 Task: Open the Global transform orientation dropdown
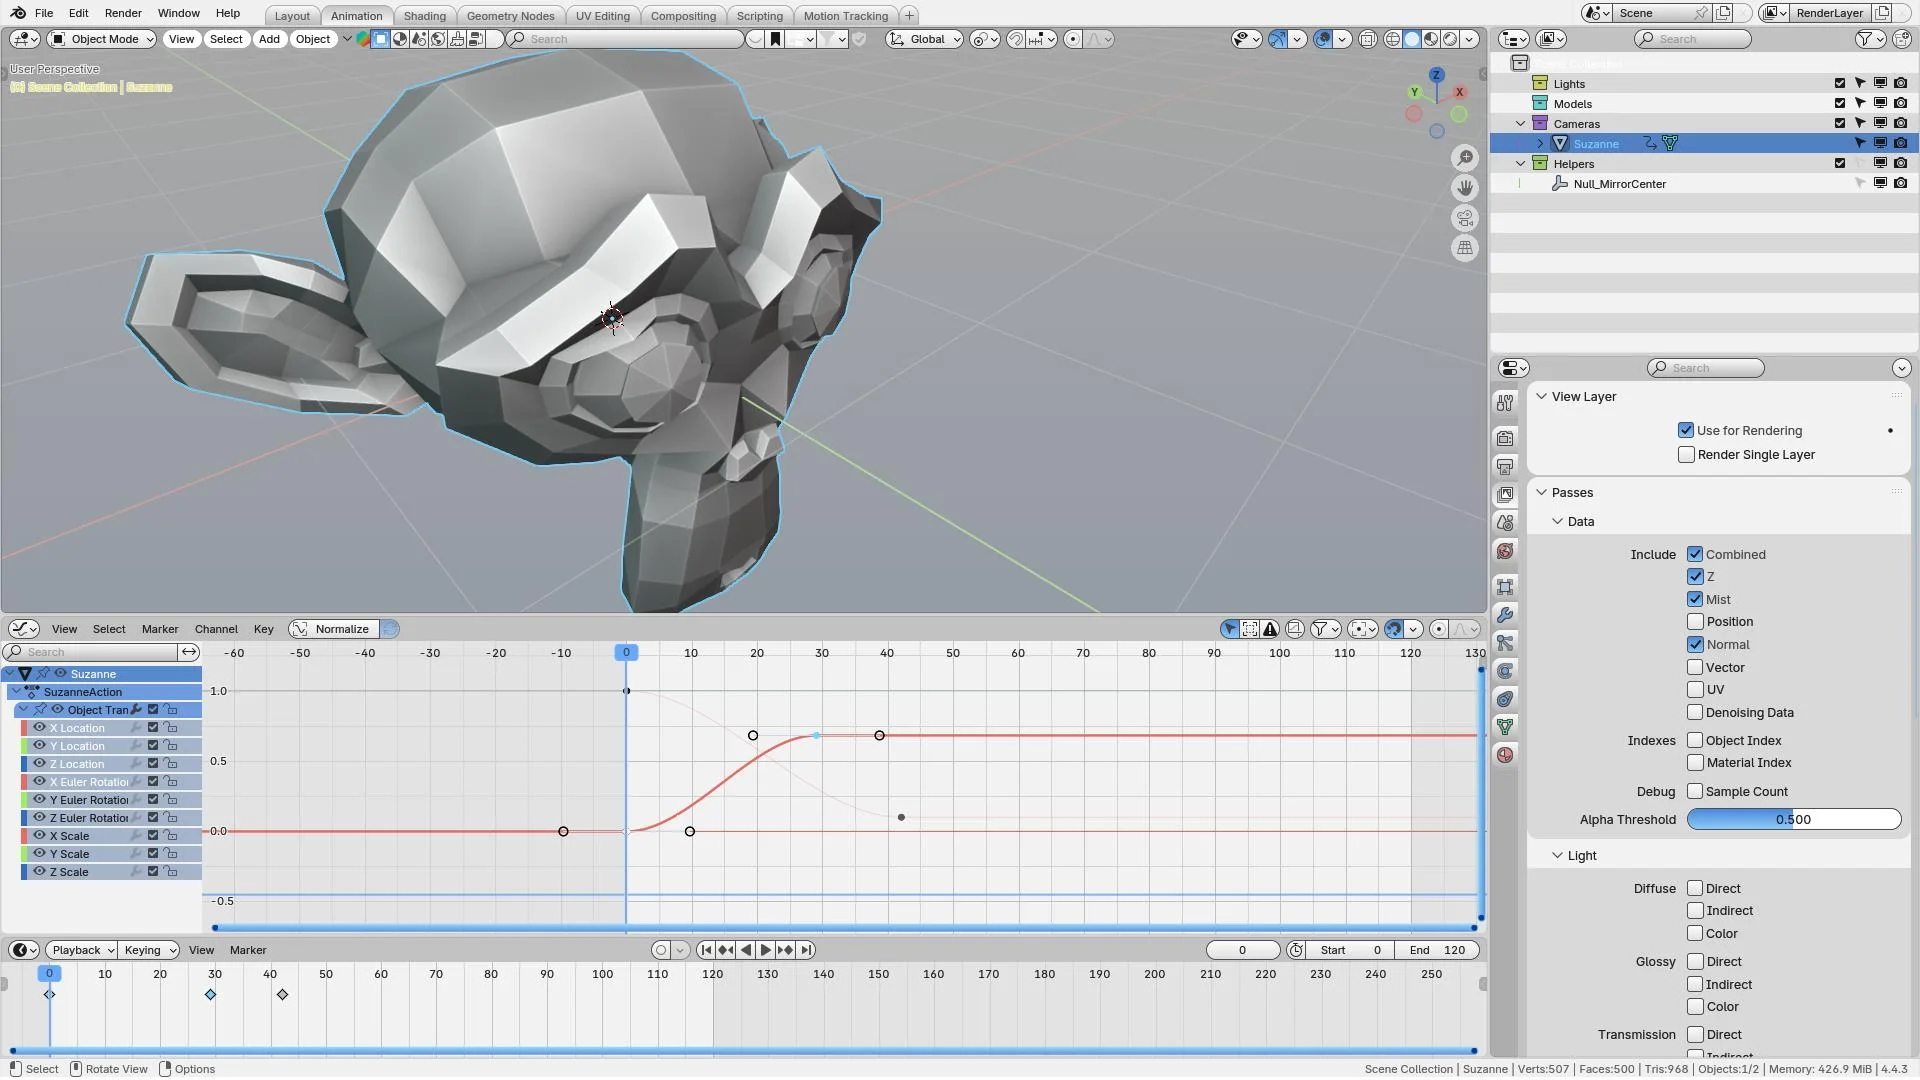coord(925,39)
